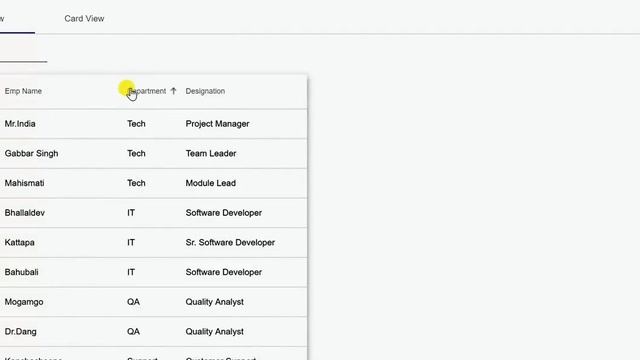Click the sort arrow beside Department header
This screenshot has height=360, width=640.
173,91
